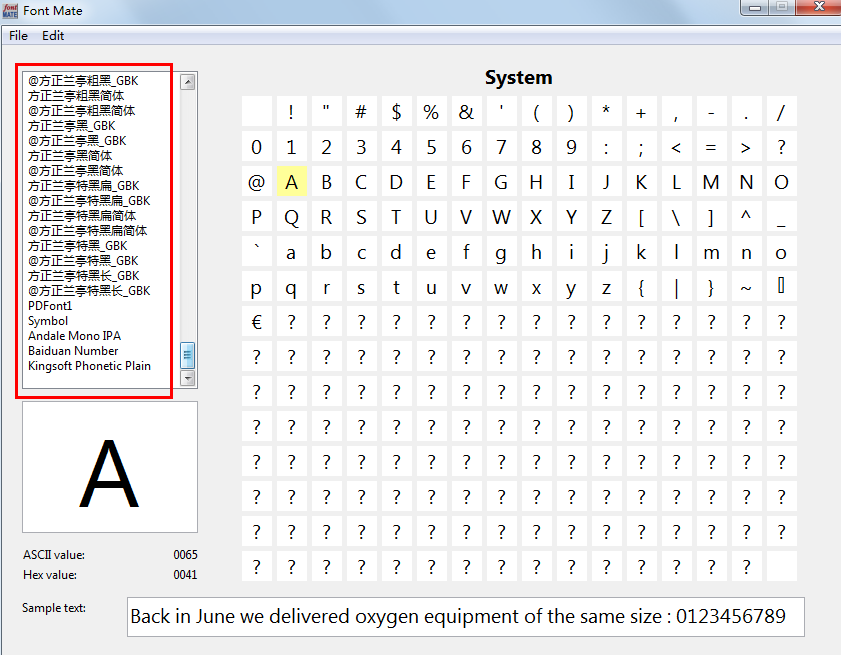Click the Hex value 0041
Viewport: 841px width, 655px height.
pyautogui.click(x=186, y=575)
